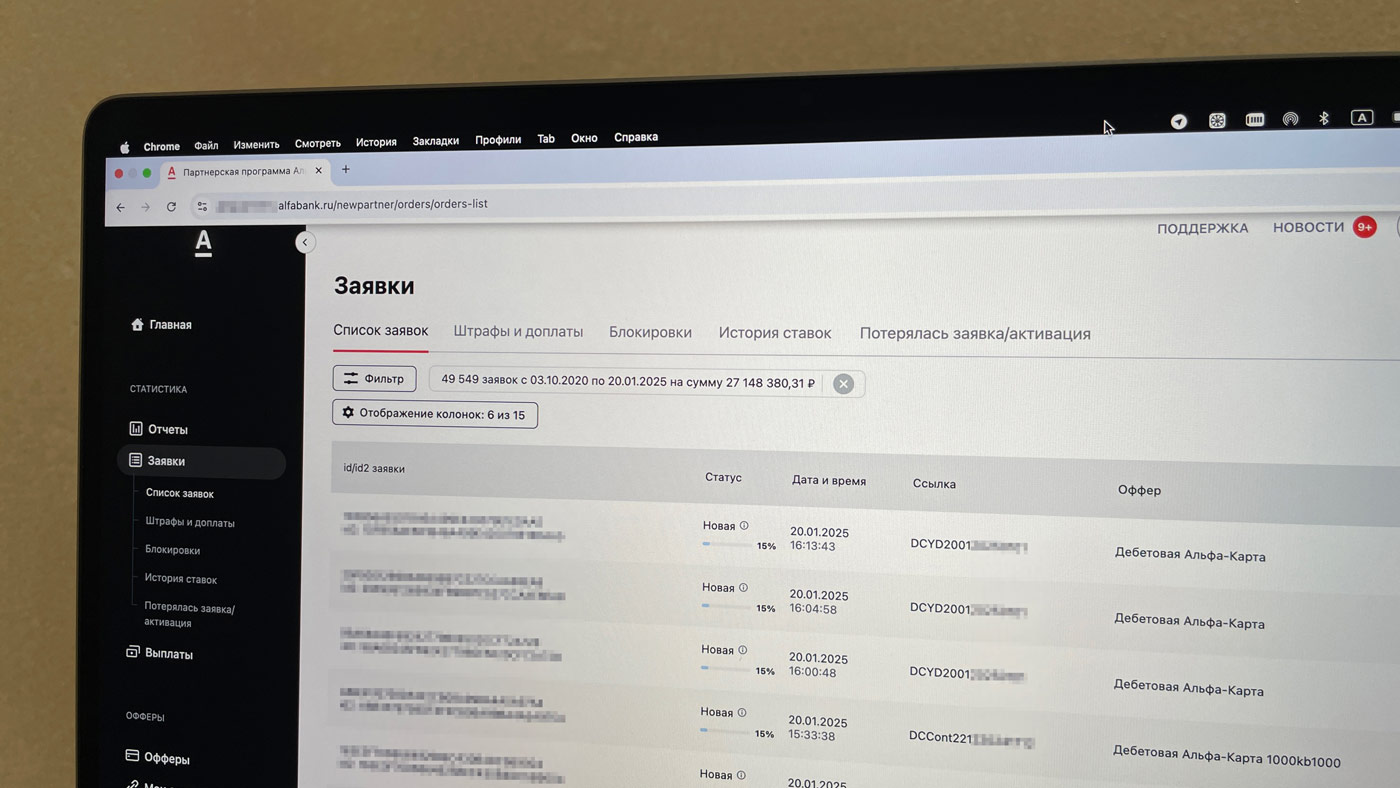Open Выплаты in the sidebar

168,654
